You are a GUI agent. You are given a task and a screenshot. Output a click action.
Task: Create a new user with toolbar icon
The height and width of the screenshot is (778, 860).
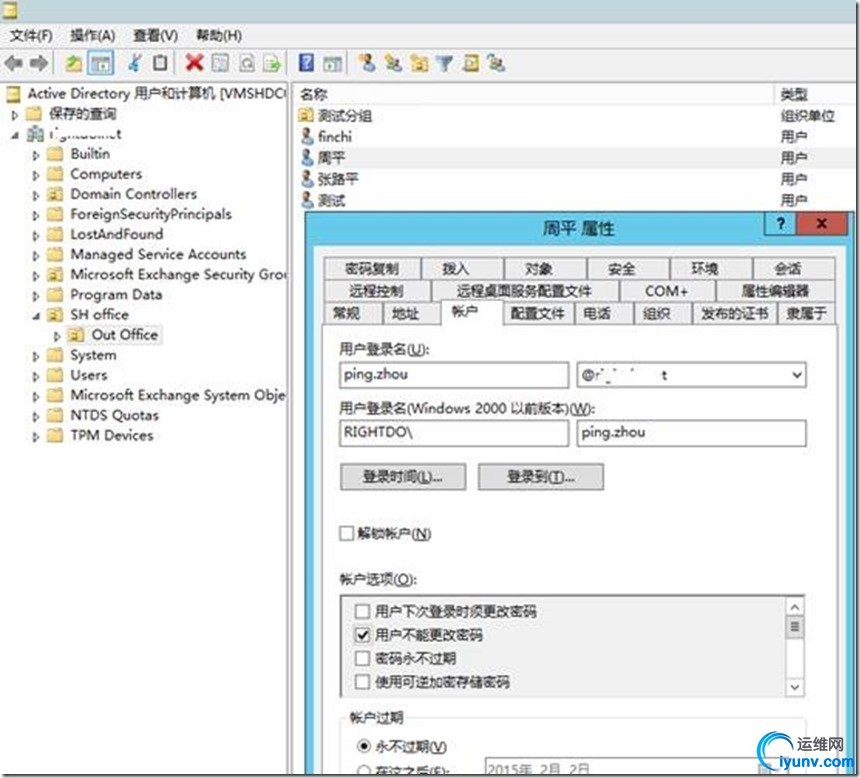pos(367,63)
